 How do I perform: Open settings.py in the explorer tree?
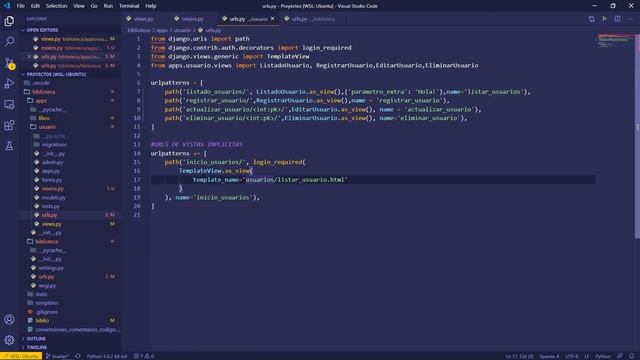coord(51,268)
